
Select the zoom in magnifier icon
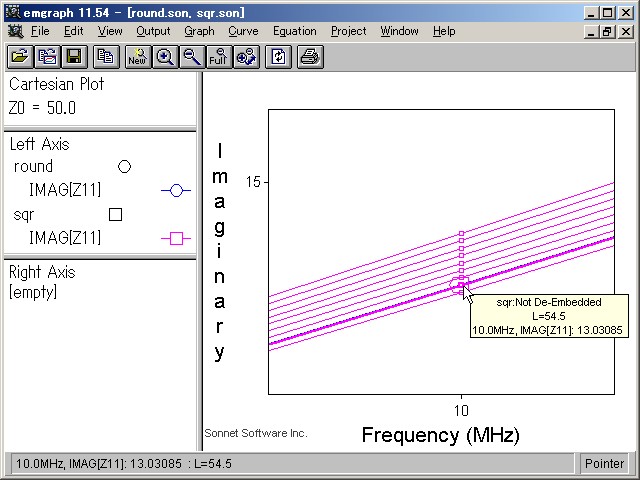click(165, 57)
